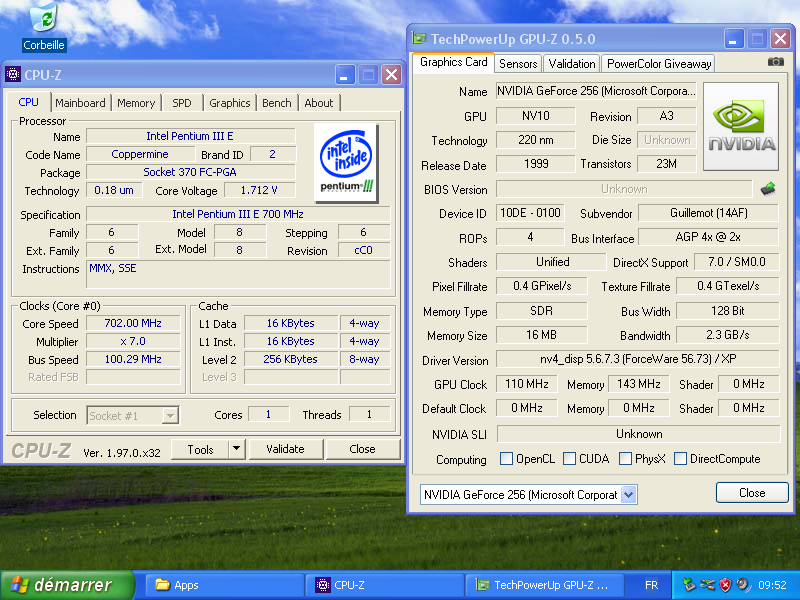Open the Socket #1 selection dropdown
Viewport: 800px width, 600px height.
170,415
